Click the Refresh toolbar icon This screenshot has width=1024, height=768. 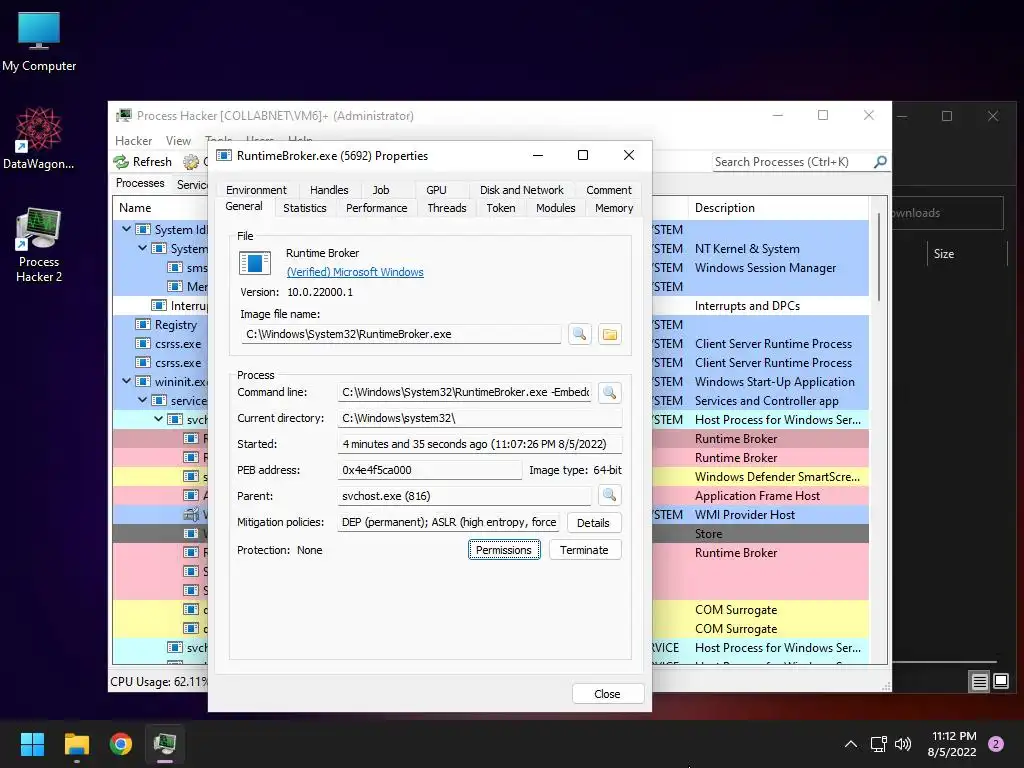121,162
